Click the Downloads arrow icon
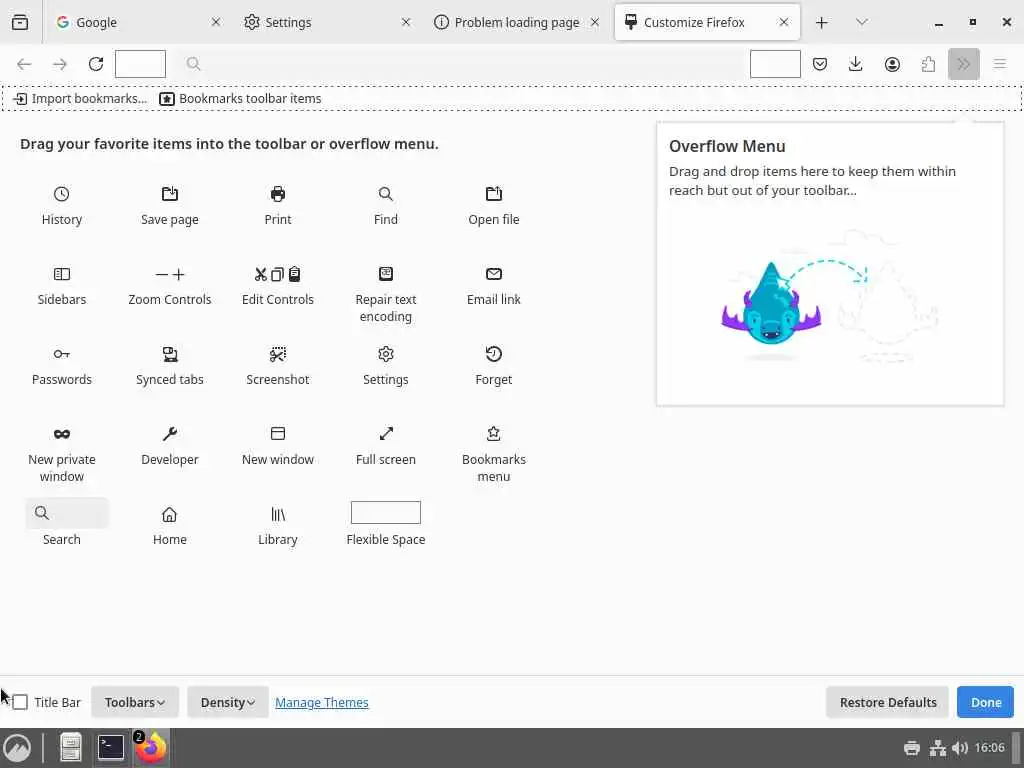Image resolution: width=1024 pixels, height=768 pixels. click(x=856, y=64)
